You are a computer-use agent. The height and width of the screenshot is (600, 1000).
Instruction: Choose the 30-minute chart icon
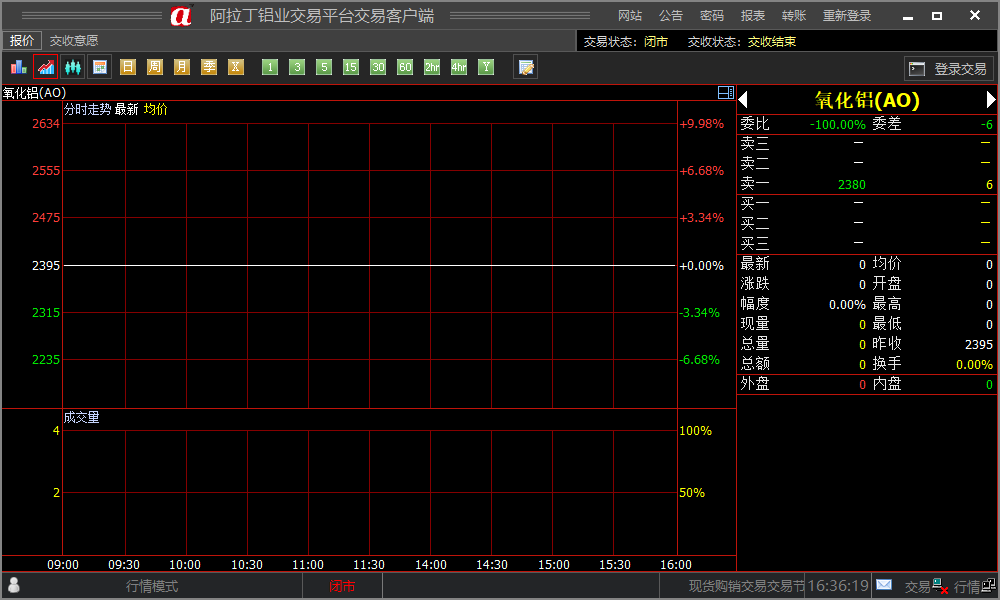378,67
